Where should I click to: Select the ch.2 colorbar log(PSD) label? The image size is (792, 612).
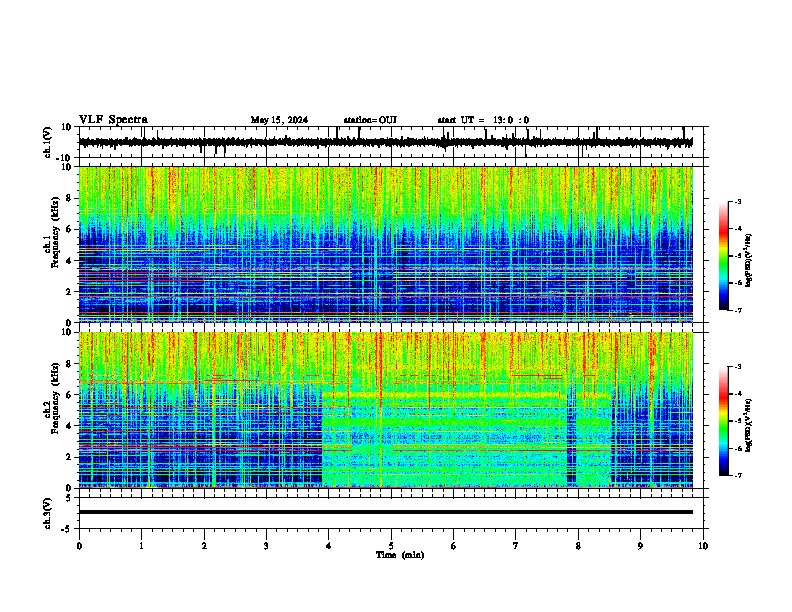(x=748, y=425)
